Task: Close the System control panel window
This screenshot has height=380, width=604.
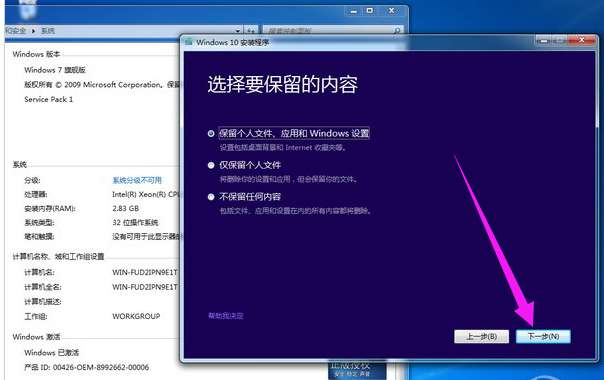Action: point(391,11)
